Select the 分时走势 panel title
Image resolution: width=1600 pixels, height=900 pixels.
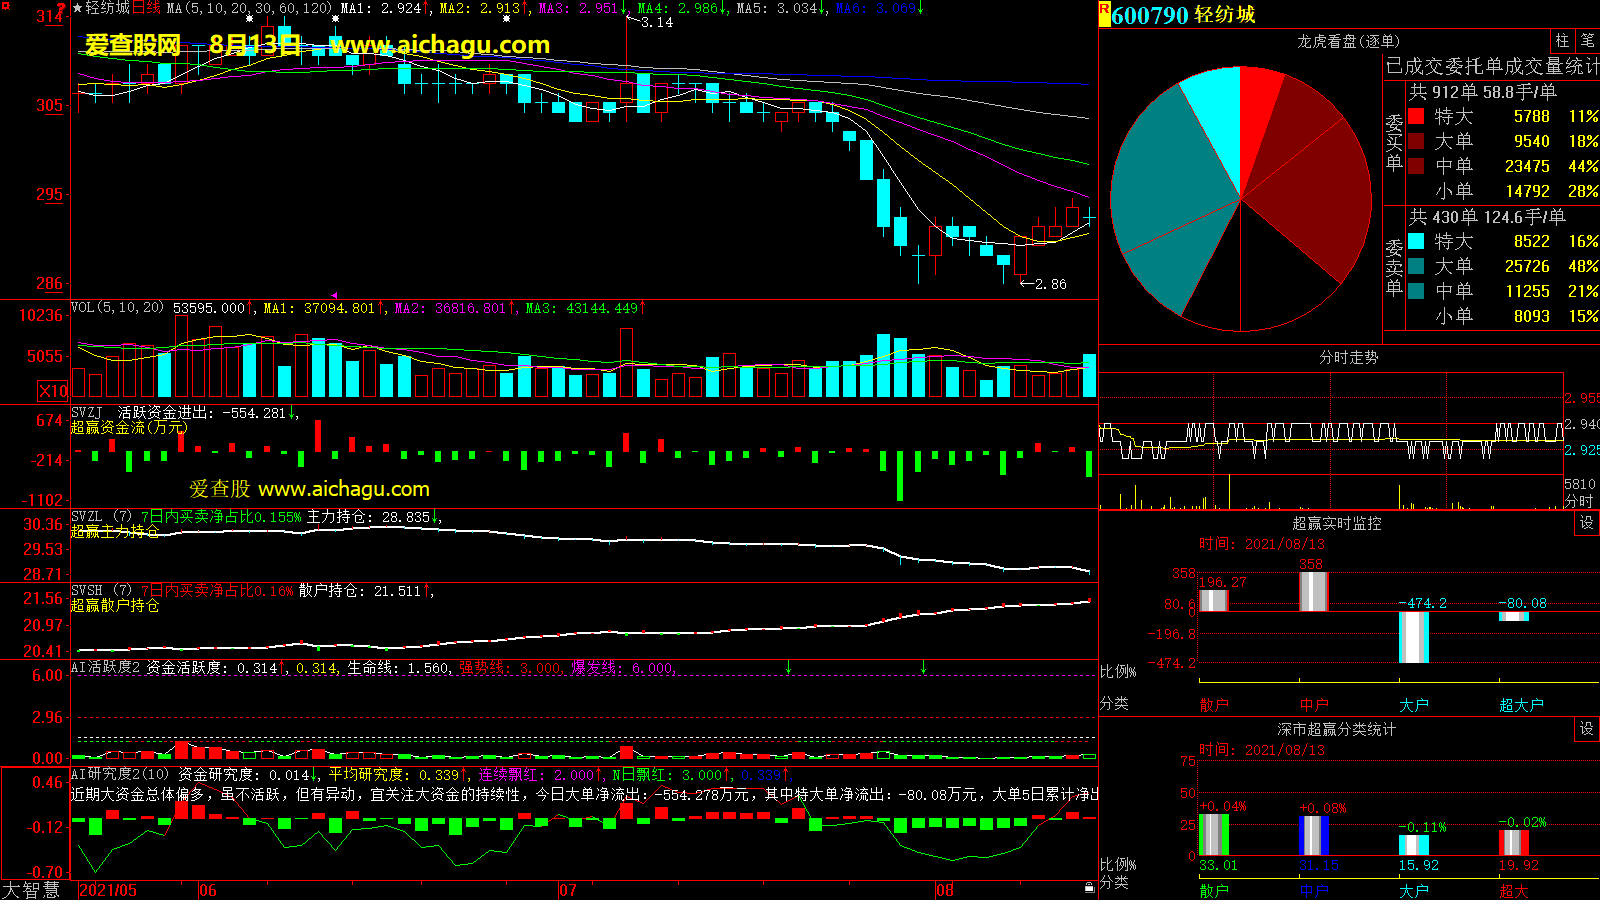1348,357
